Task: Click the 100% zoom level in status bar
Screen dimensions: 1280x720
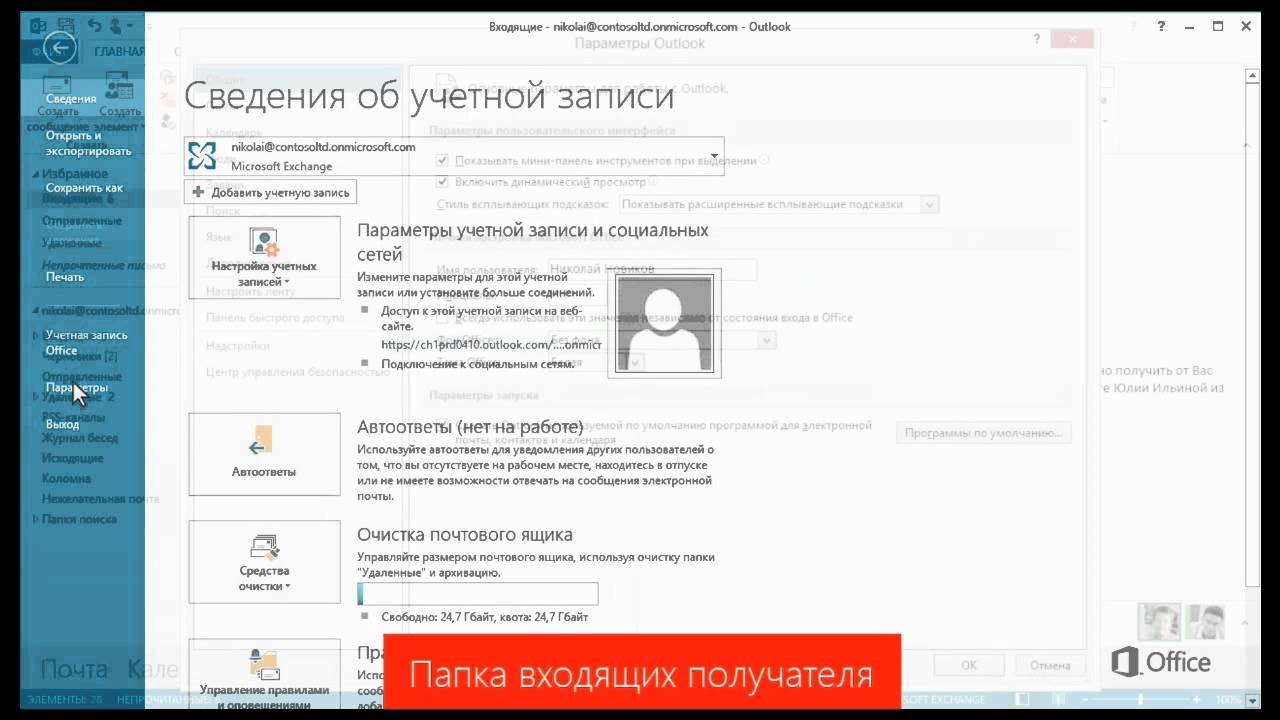Action: tap(1229, 699)
